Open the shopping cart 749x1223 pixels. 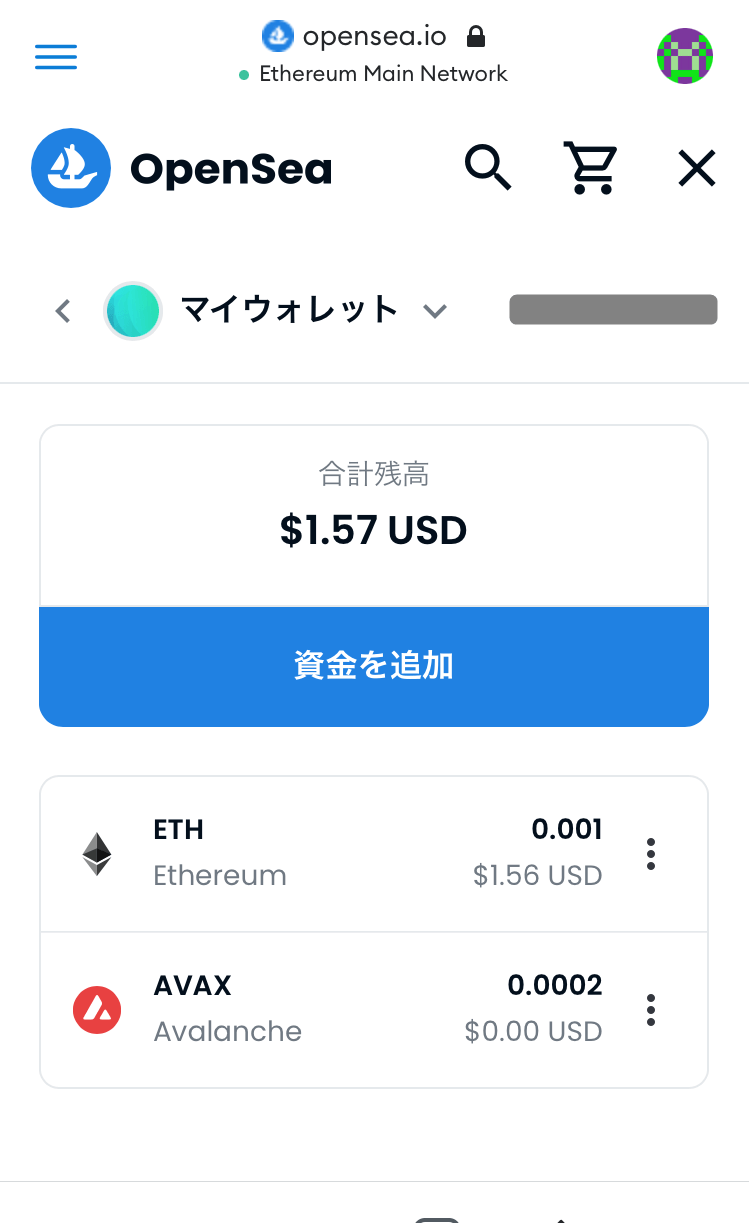click(x=590, y=167)
